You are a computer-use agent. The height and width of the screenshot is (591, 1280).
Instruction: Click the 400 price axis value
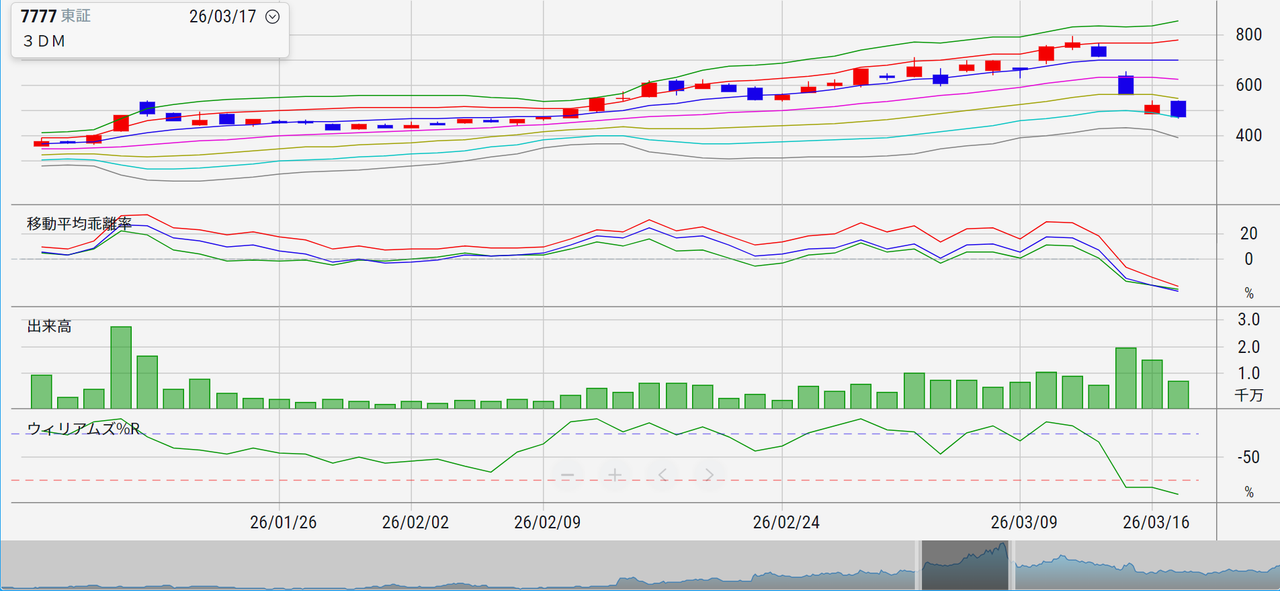pos(1247,135)
